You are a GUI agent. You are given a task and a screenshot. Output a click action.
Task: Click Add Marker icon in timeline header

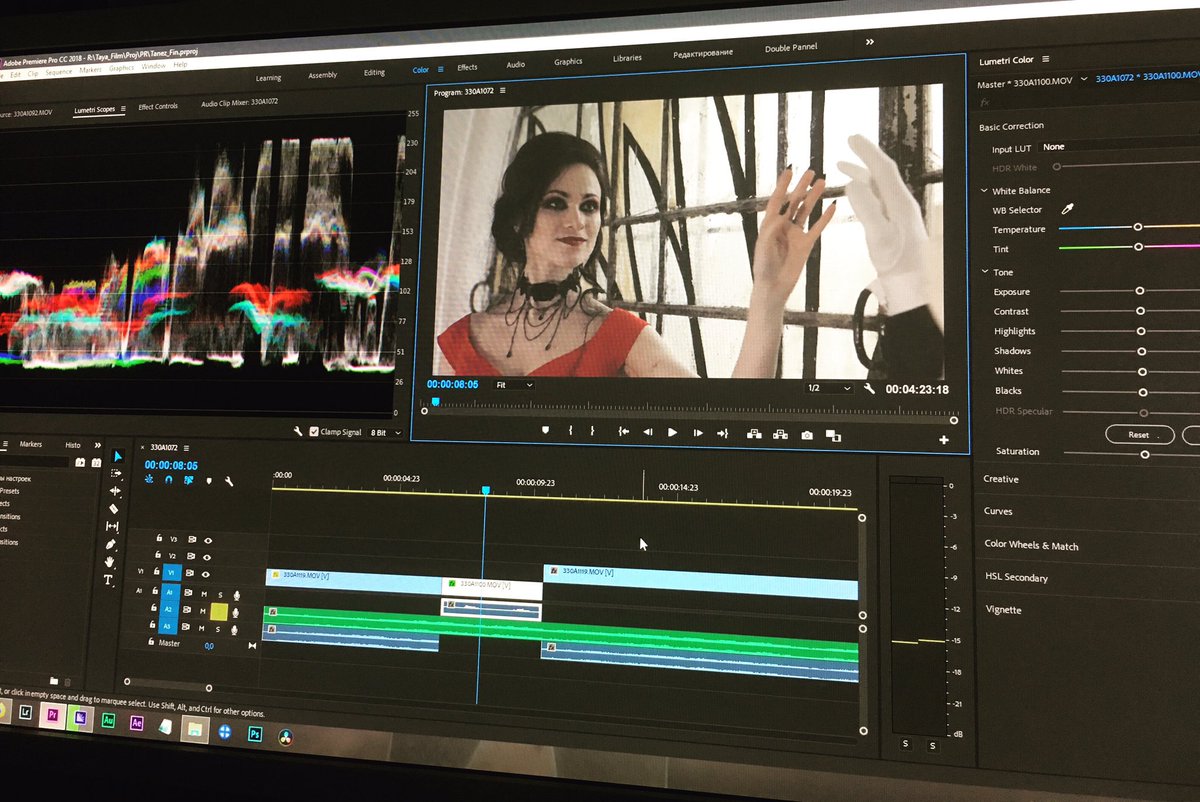coord(209,481)
